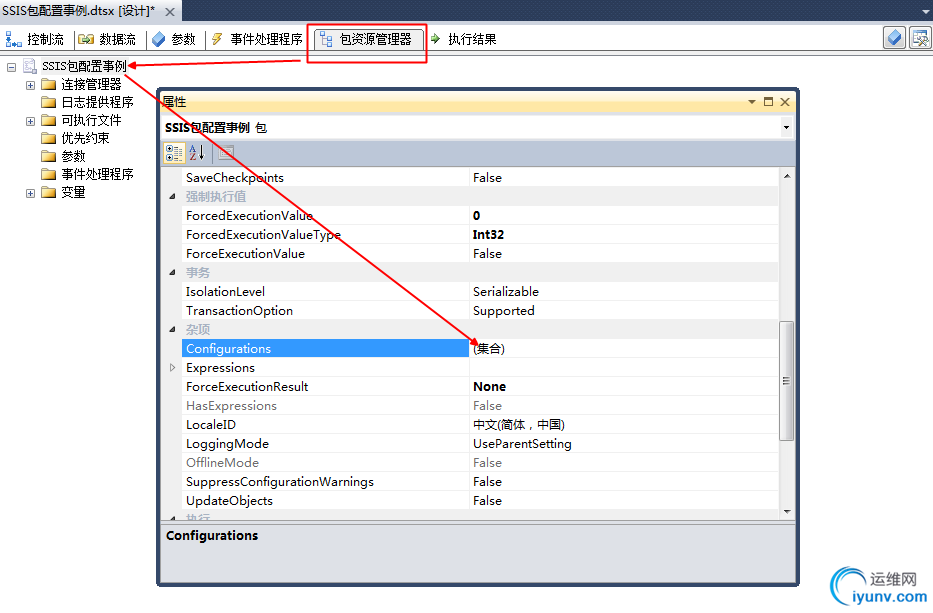Click the (集合) value of Configurations
This screenshot has height=613, width=933.
click(x=489, y=349)
